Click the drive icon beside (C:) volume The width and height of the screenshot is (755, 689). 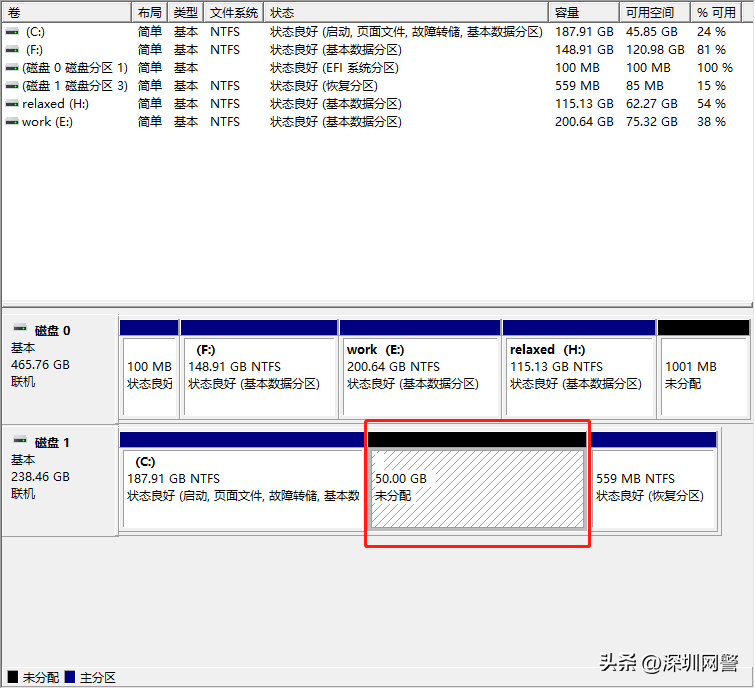pyautogui.click(x=12, y=32)
